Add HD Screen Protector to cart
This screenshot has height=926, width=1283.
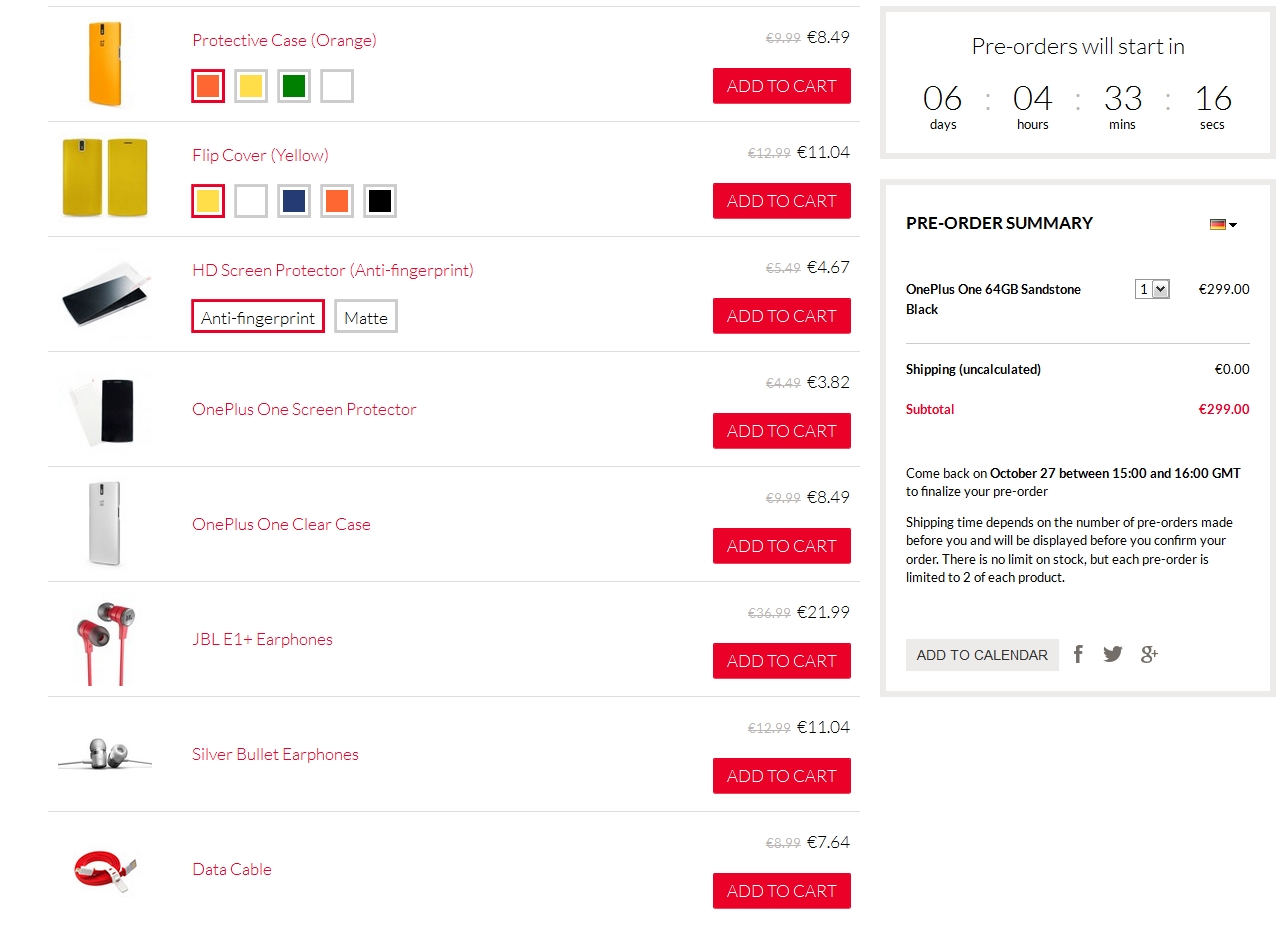(x=782, y=316)
